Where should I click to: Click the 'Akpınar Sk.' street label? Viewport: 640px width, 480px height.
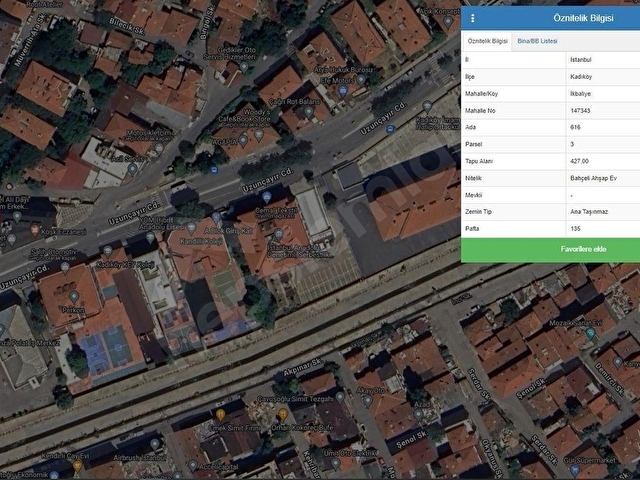click(x=303, y=367)
